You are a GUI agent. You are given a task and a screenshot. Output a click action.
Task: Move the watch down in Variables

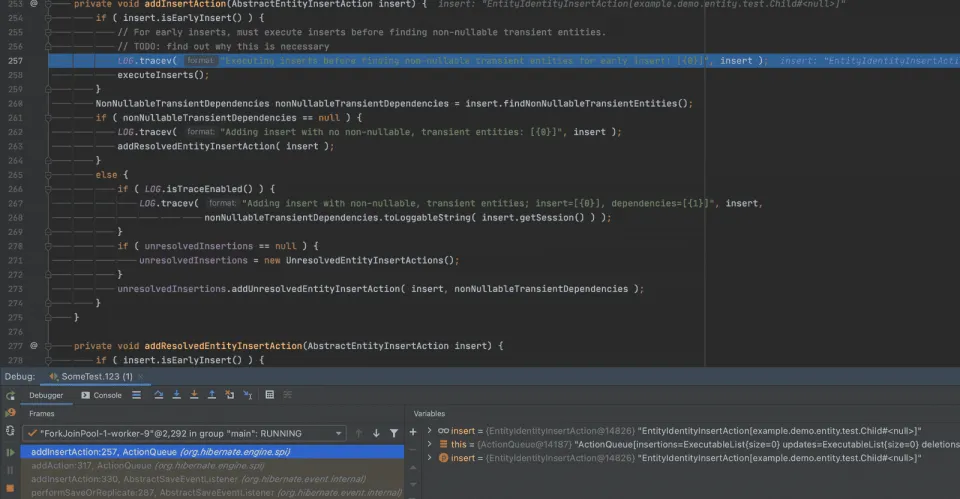(x=413, y=484)
